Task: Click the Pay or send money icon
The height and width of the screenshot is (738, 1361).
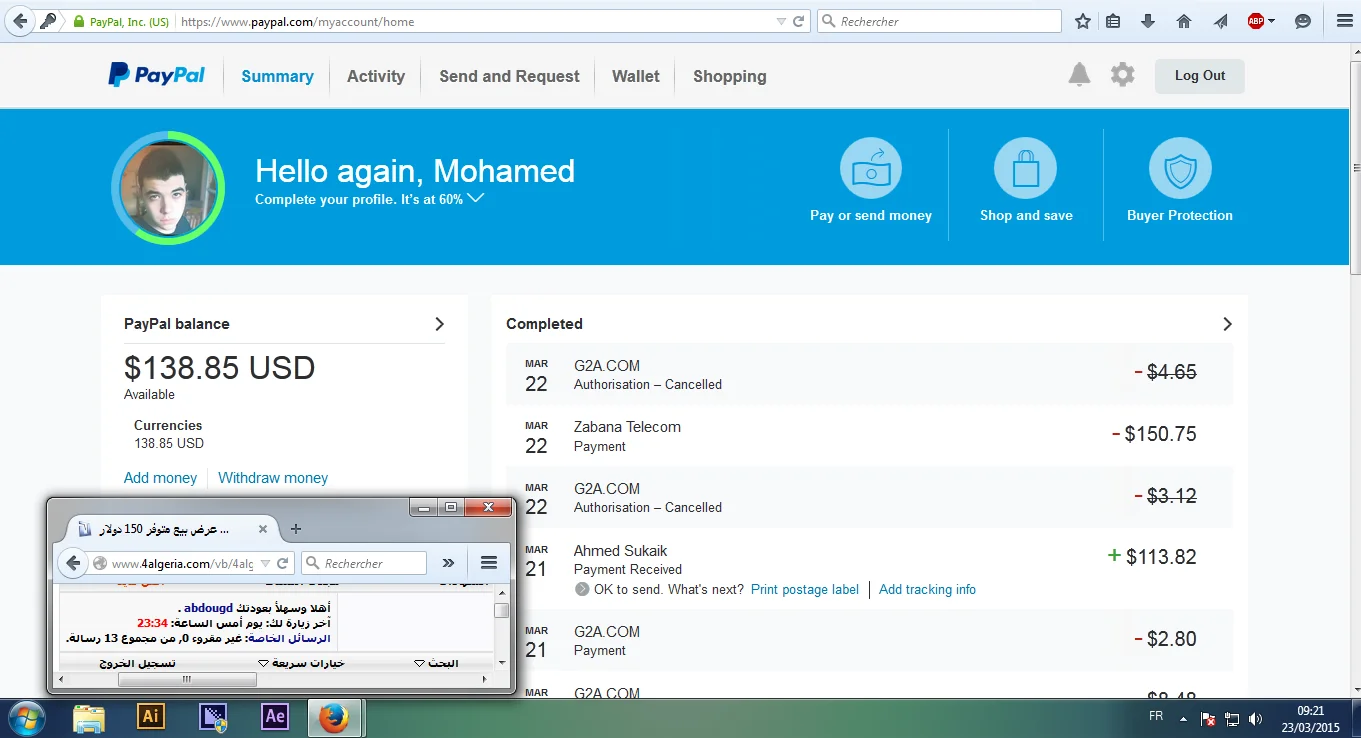Action: pyautogui.click(x=870, y=168)
